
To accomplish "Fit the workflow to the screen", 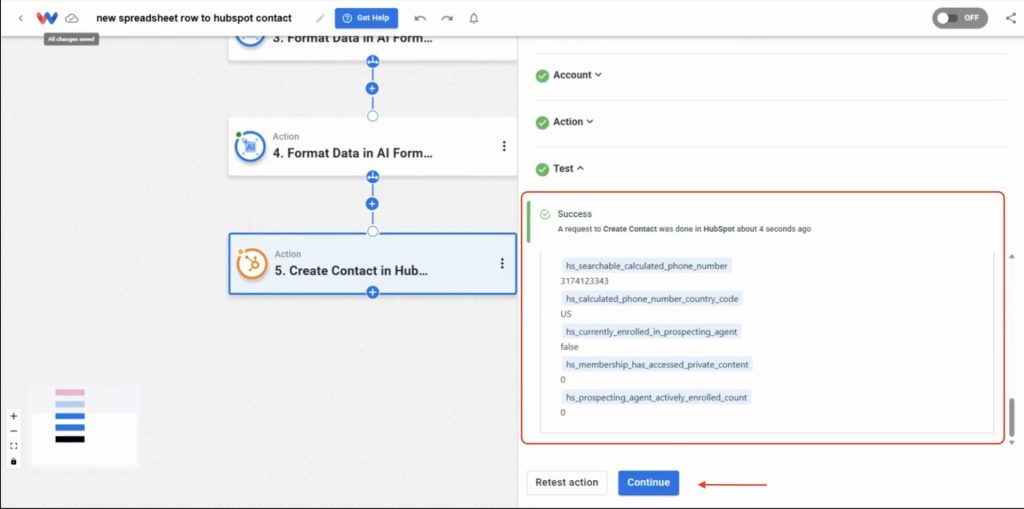I will click(14, 446).
